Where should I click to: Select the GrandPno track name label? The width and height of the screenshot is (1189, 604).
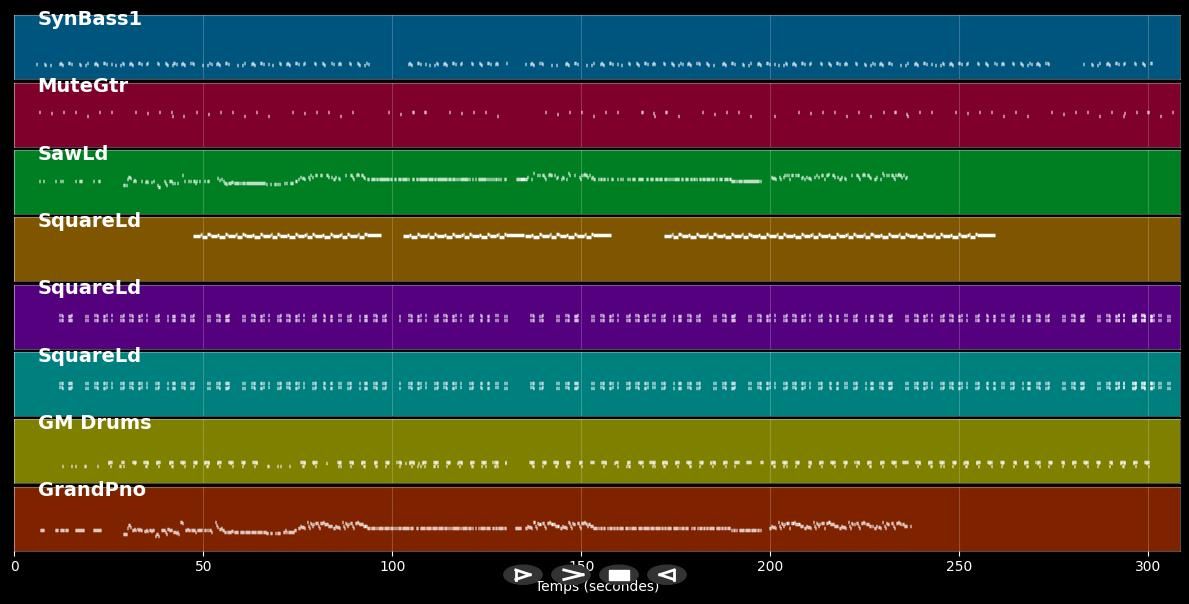(x=91, y=490)
